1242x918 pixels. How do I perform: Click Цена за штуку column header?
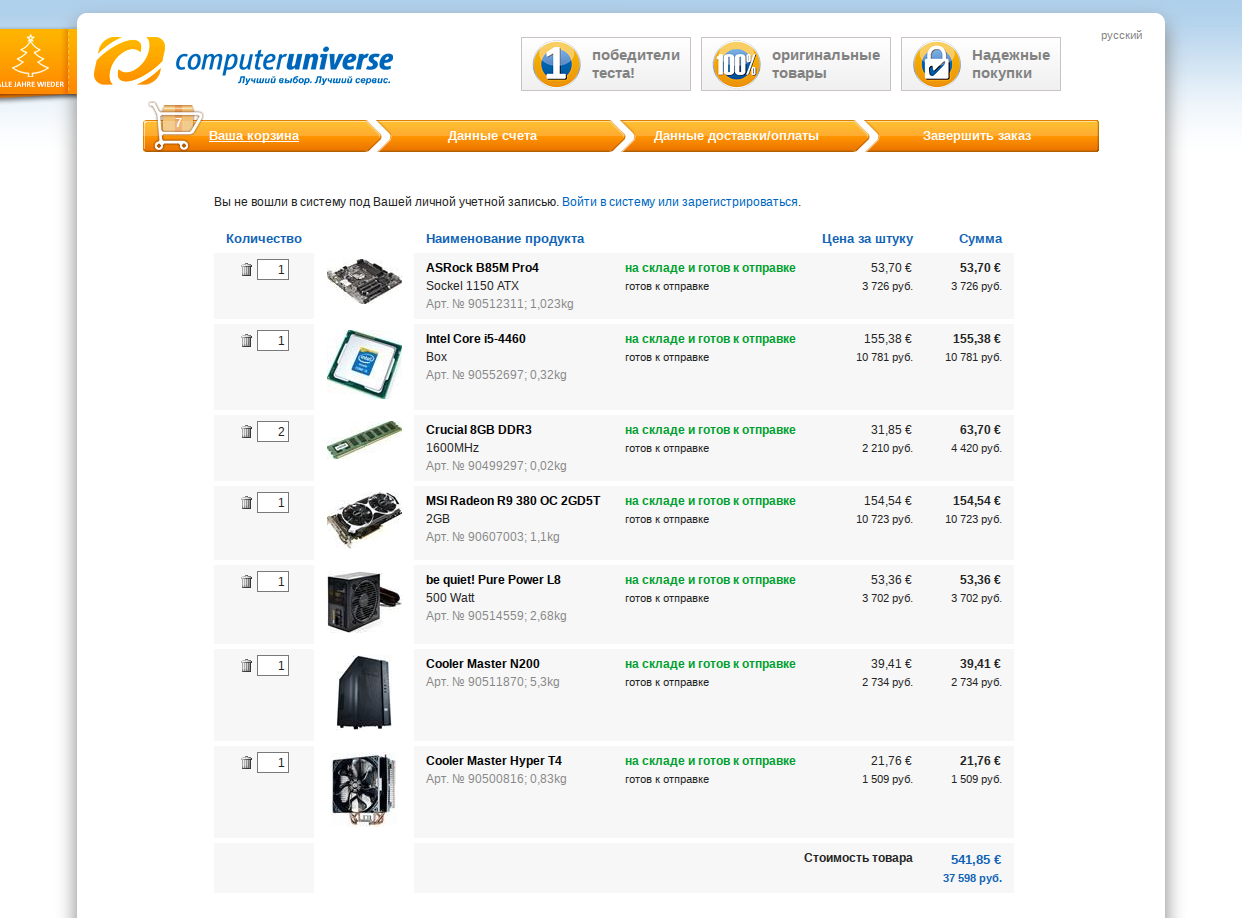(867, 239)
